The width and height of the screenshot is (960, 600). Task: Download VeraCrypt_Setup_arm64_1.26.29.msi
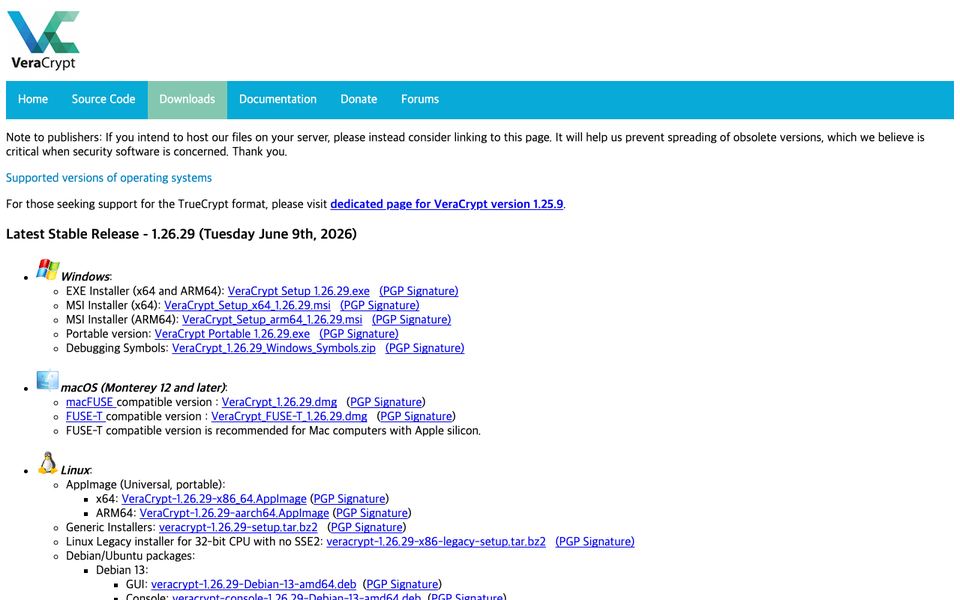coord(272,319)
